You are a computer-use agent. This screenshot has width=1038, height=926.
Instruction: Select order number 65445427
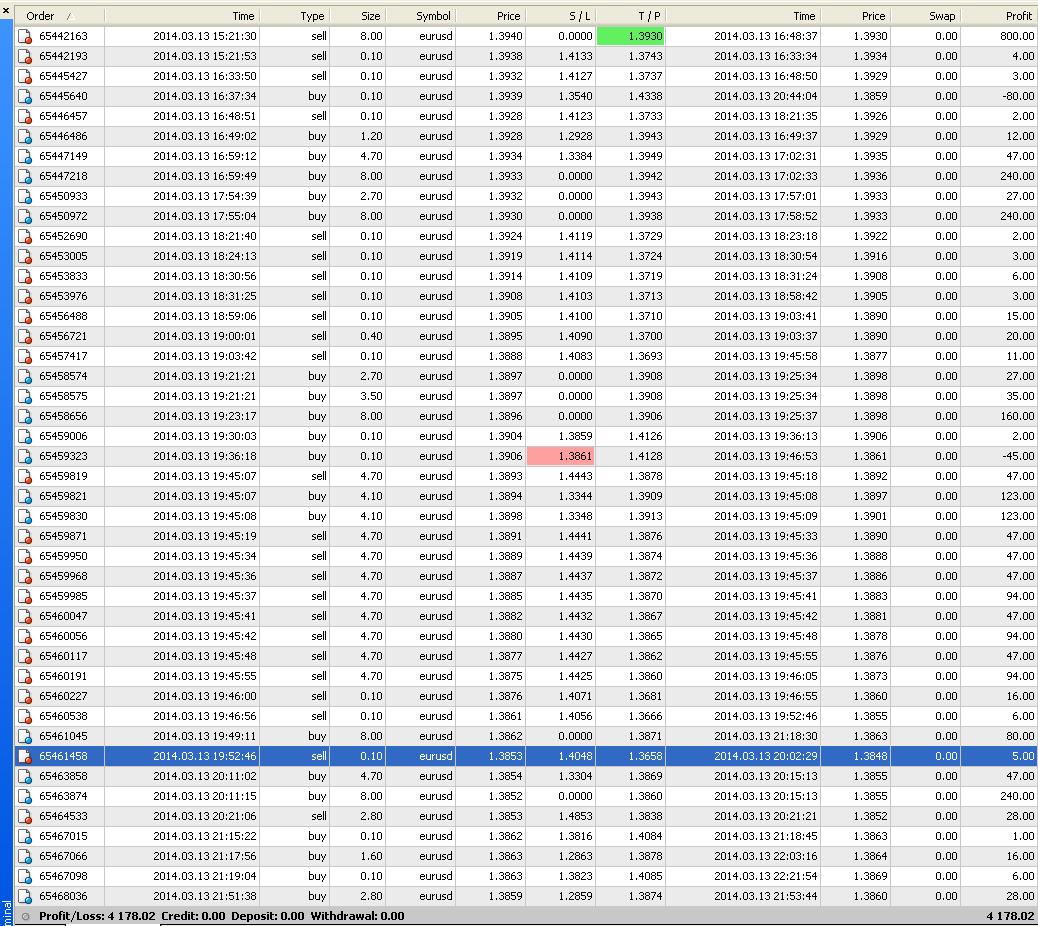click(x=63, y=77)
